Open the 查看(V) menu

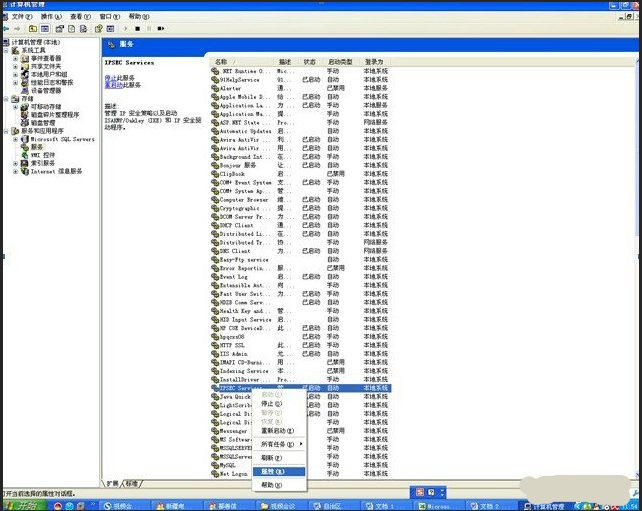(x=80, y=16)
